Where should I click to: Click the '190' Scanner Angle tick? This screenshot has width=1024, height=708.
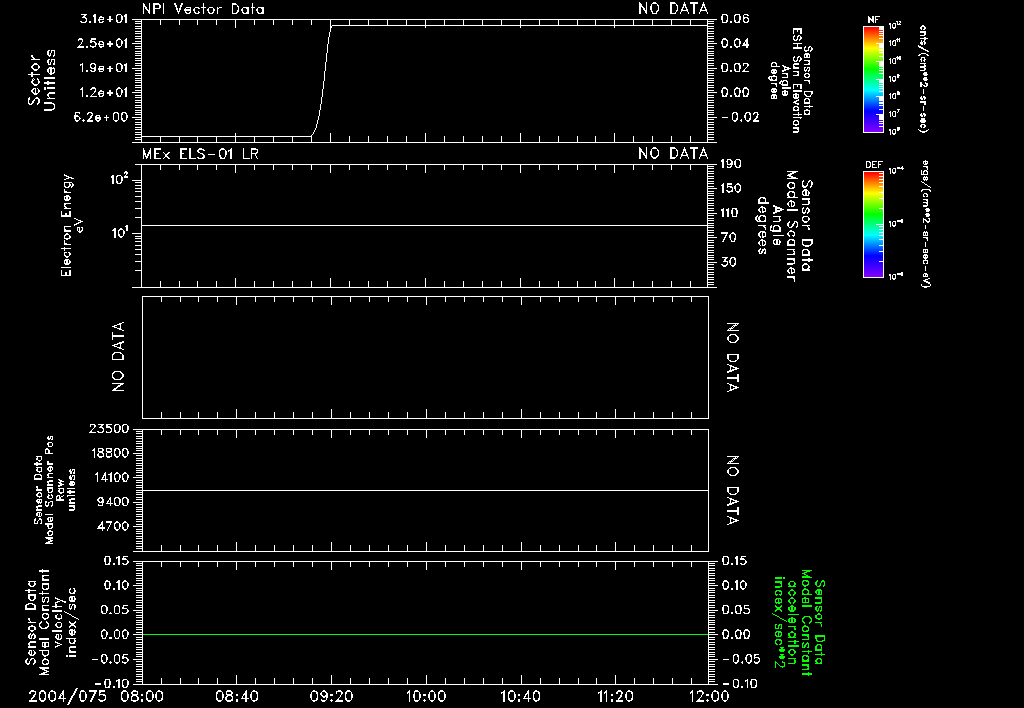[x=731, y=163]
